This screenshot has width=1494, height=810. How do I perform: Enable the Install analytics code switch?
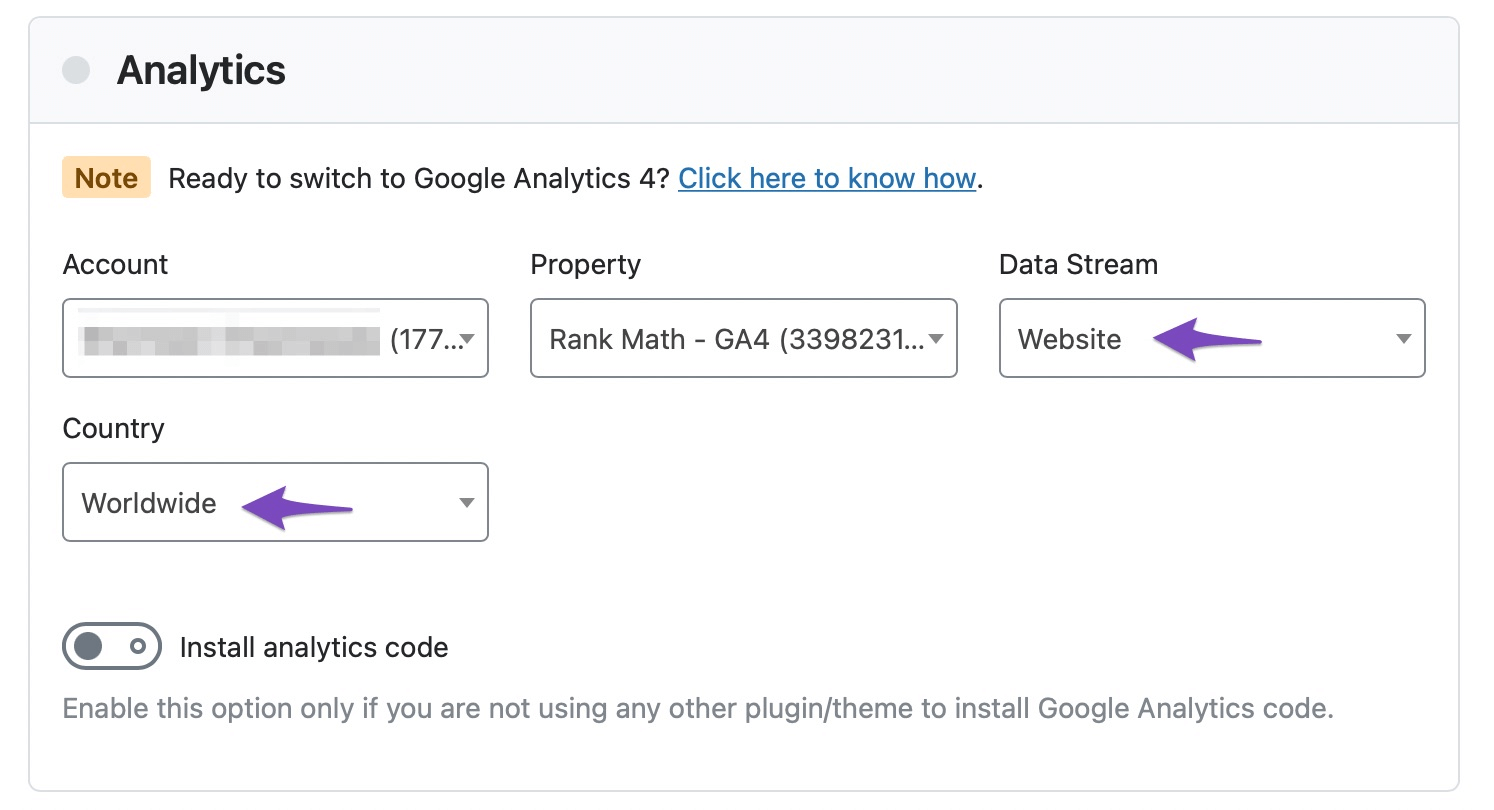tap(111, 646)
